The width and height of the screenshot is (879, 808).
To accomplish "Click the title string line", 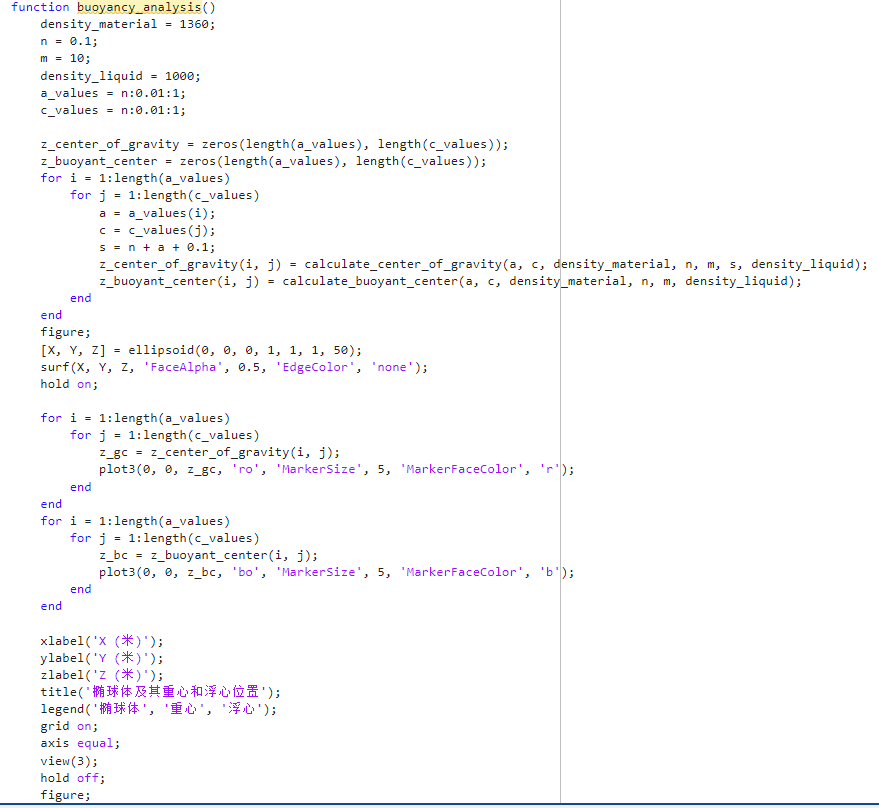I will point(160,692).
